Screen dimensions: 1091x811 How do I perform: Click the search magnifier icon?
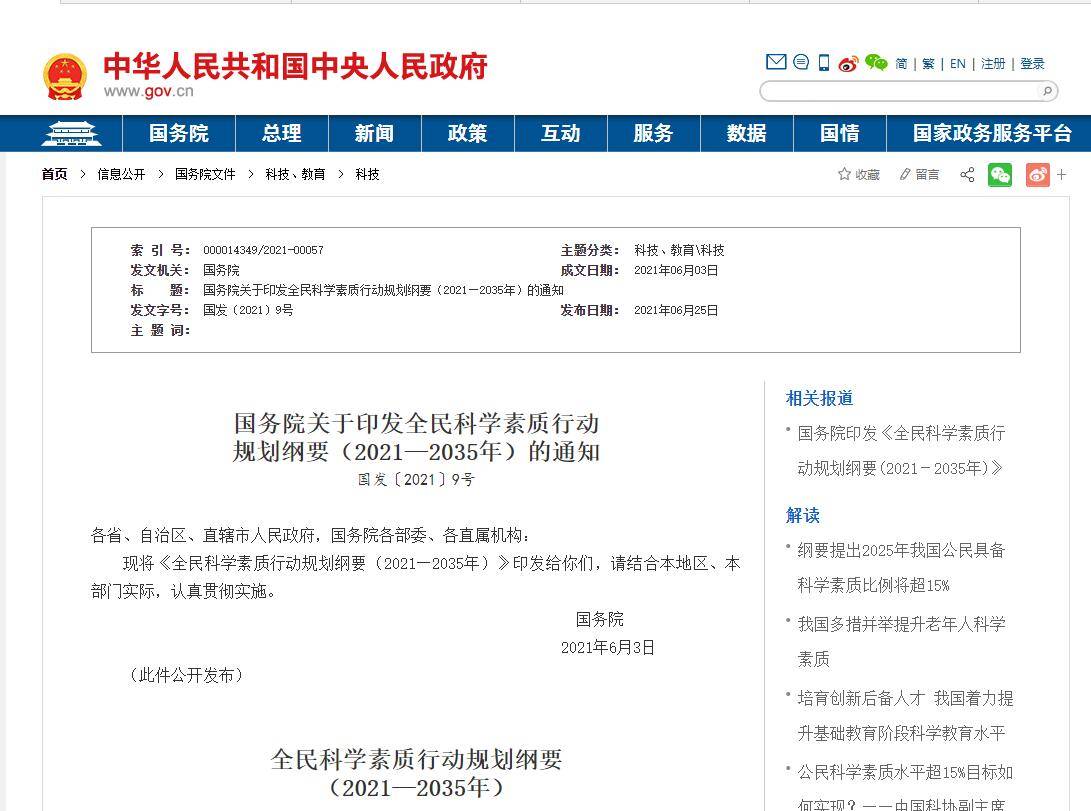(x=1047, y=91)
